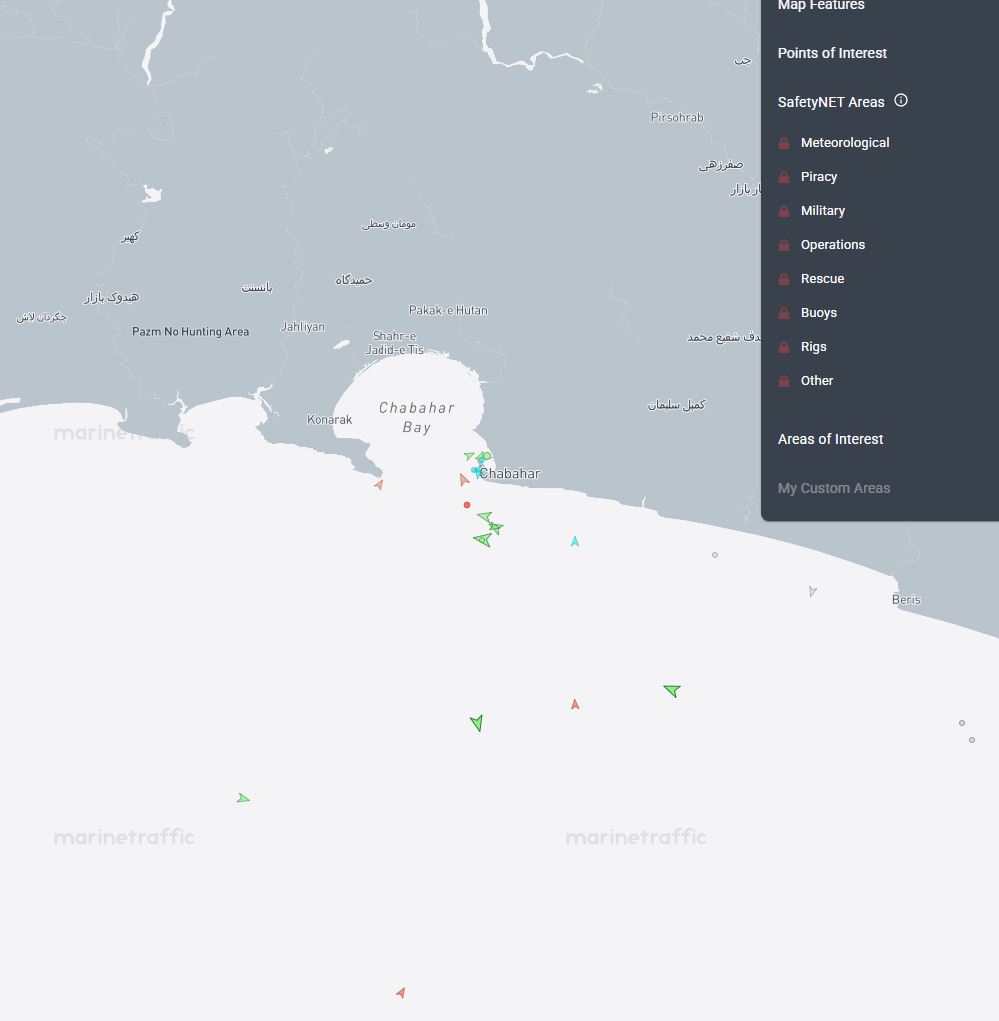Enable the Buoys SafetyNET layer

pyautogui.click(x=819, y=313)
